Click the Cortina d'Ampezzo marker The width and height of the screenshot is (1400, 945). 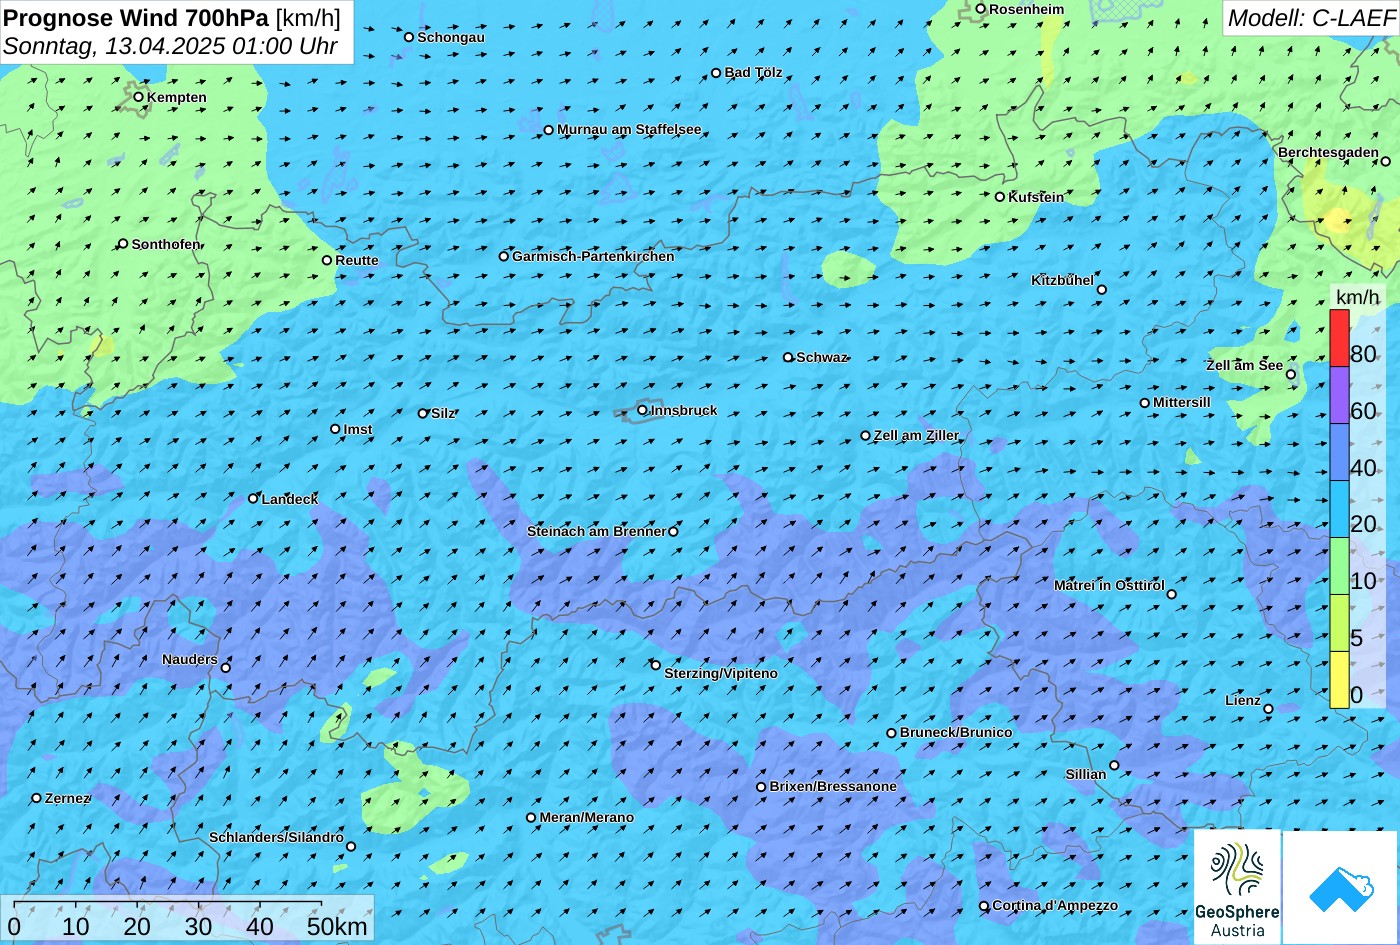(x=984, y=906)
